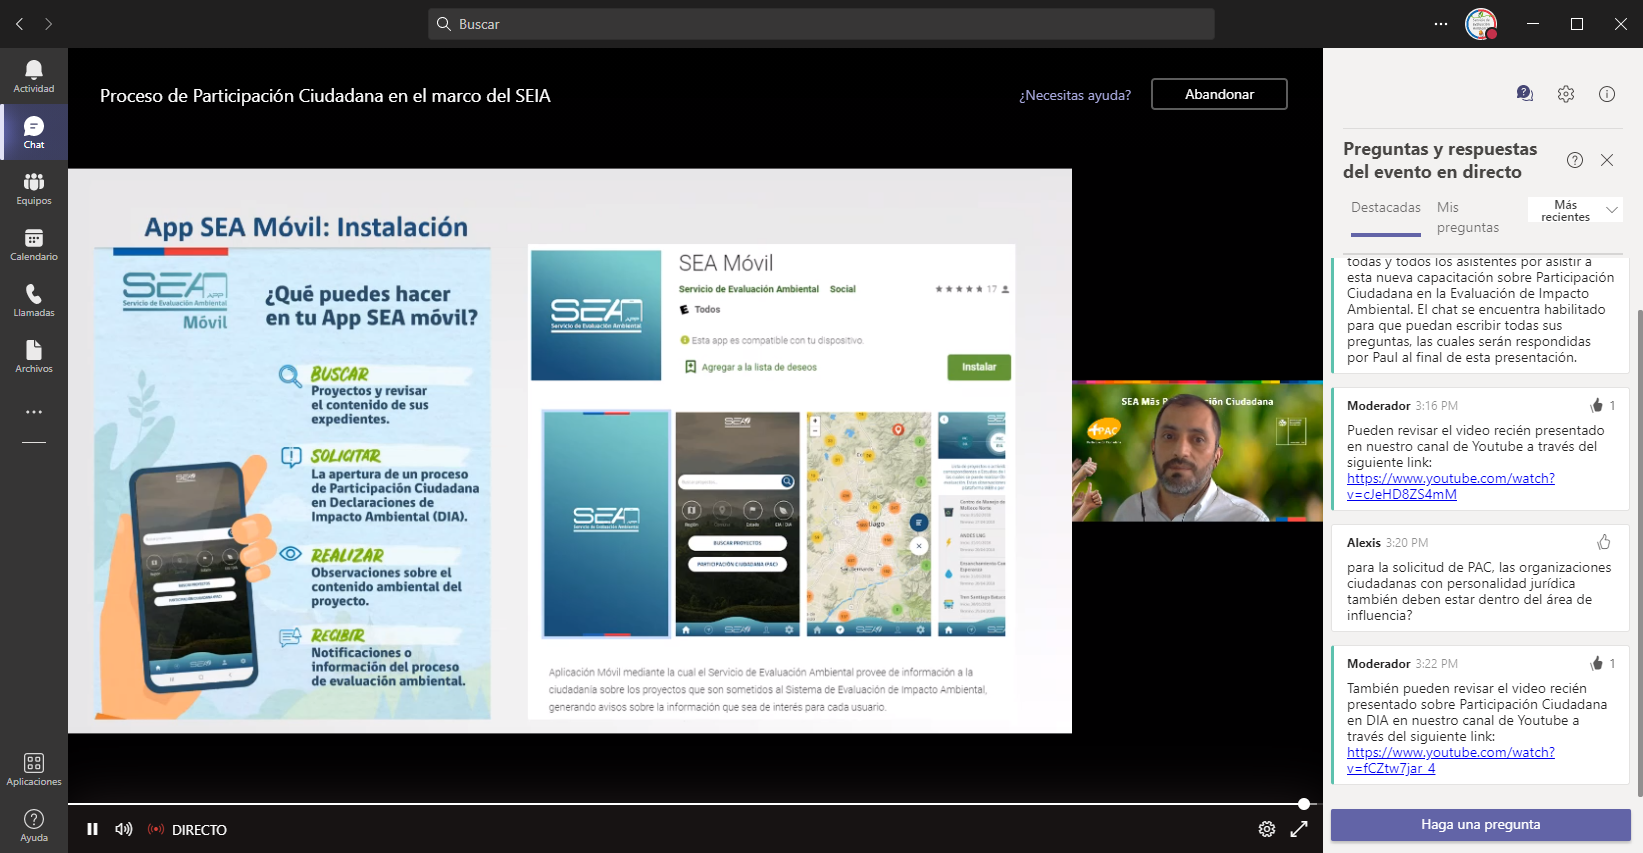Click the video progress slider handle
The height and width of the screenshot is (853, 1643).
coord(1303,804)
